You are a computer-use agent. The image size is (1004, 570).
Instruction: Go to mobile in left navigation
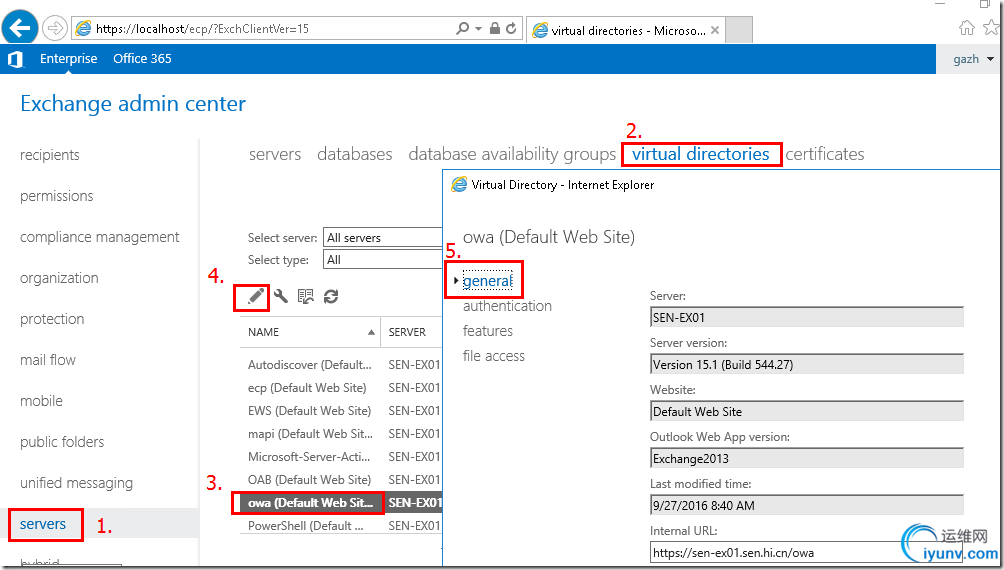pos(41,401)
